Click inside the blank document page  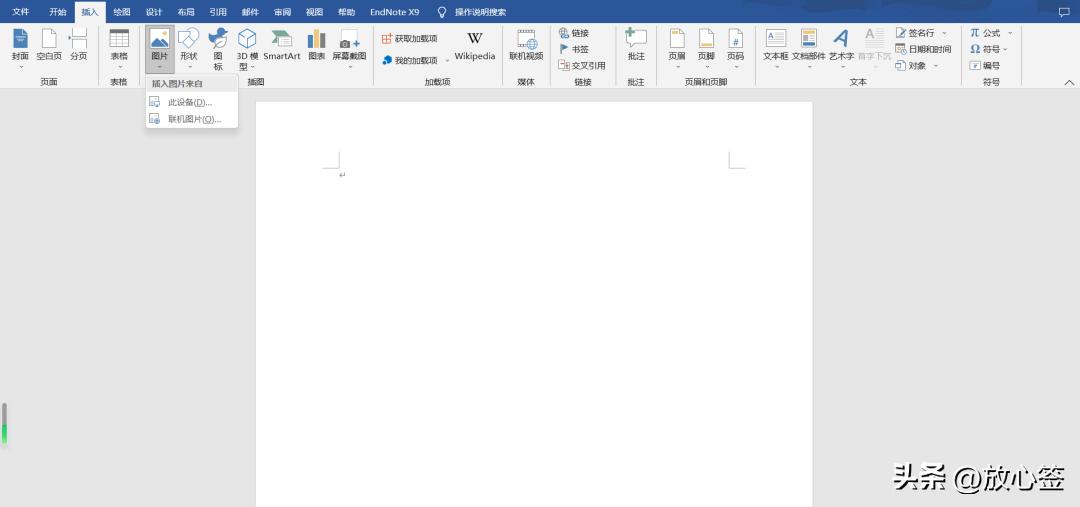click(x=534, y=303)
